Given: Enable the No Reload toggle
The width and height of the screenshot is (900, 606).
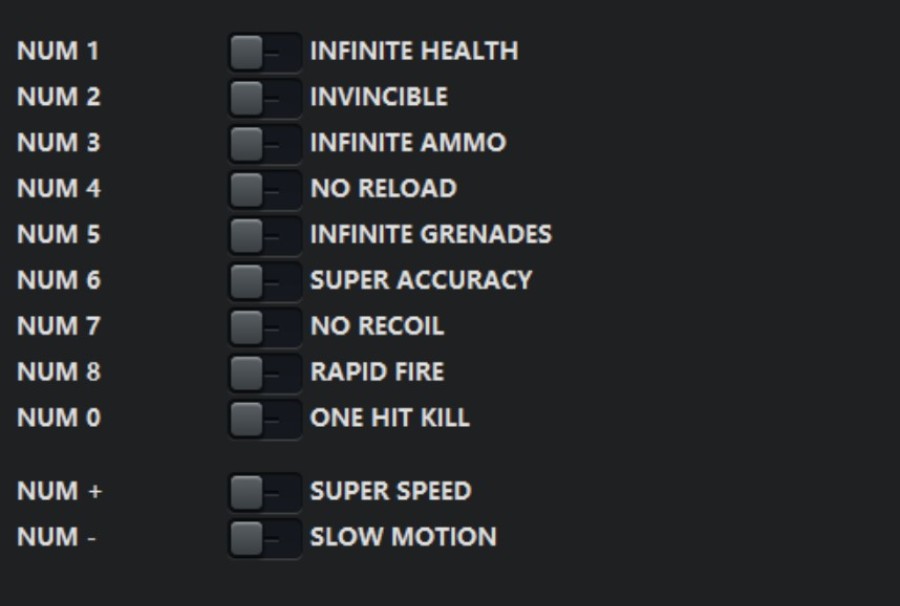Looking at the screenshot, I should point(264,189).
